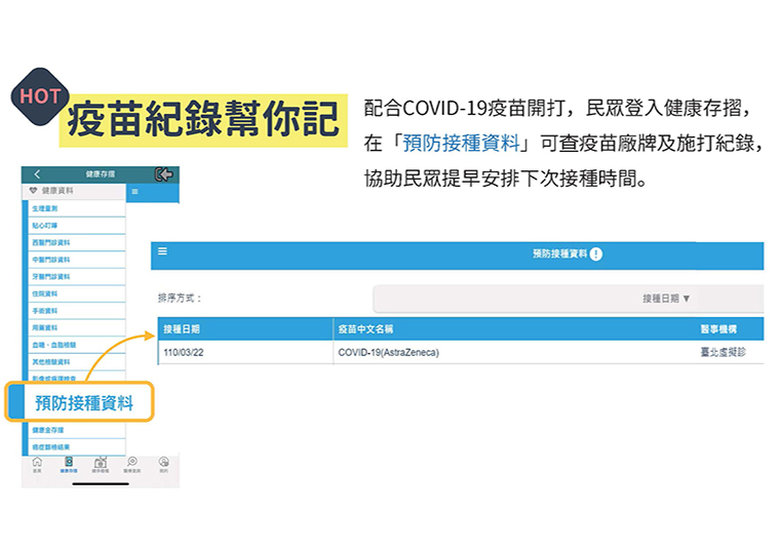Tap the rightmost bottom navigation icon
Viewport: 780px width, 551px height.
coord(163,464)
